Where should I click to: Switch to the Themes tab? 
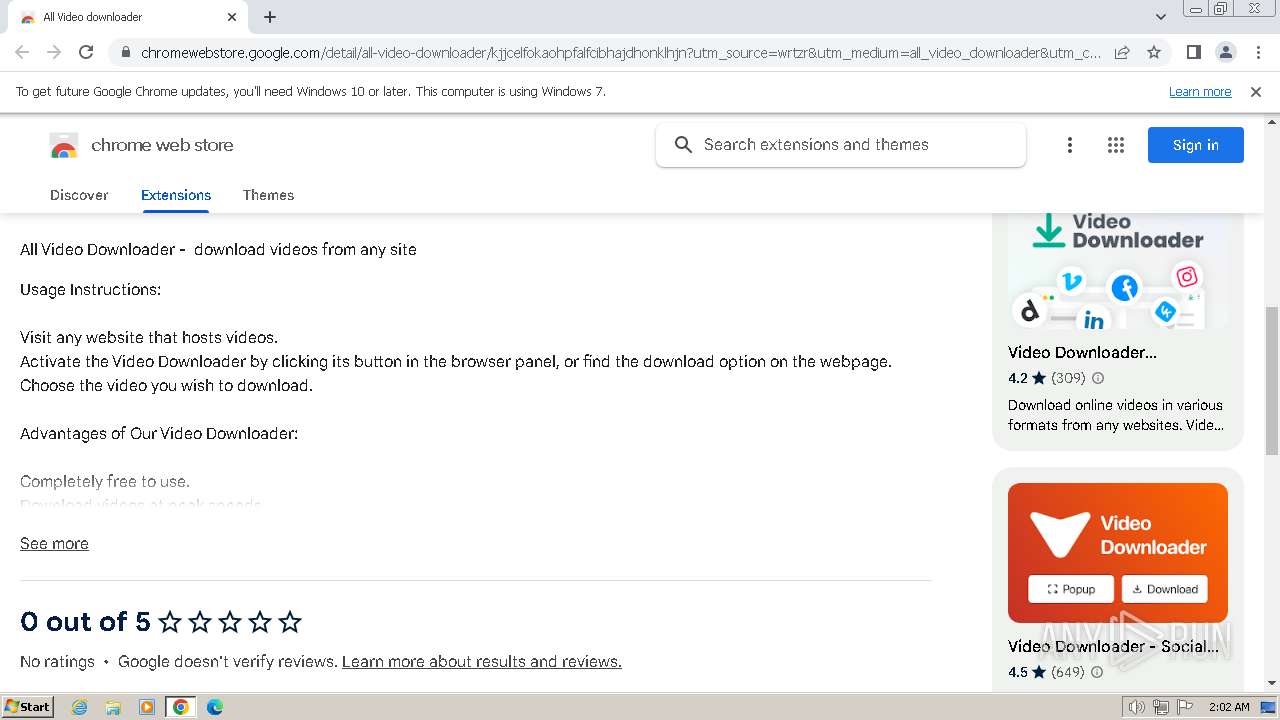(268, 195)
